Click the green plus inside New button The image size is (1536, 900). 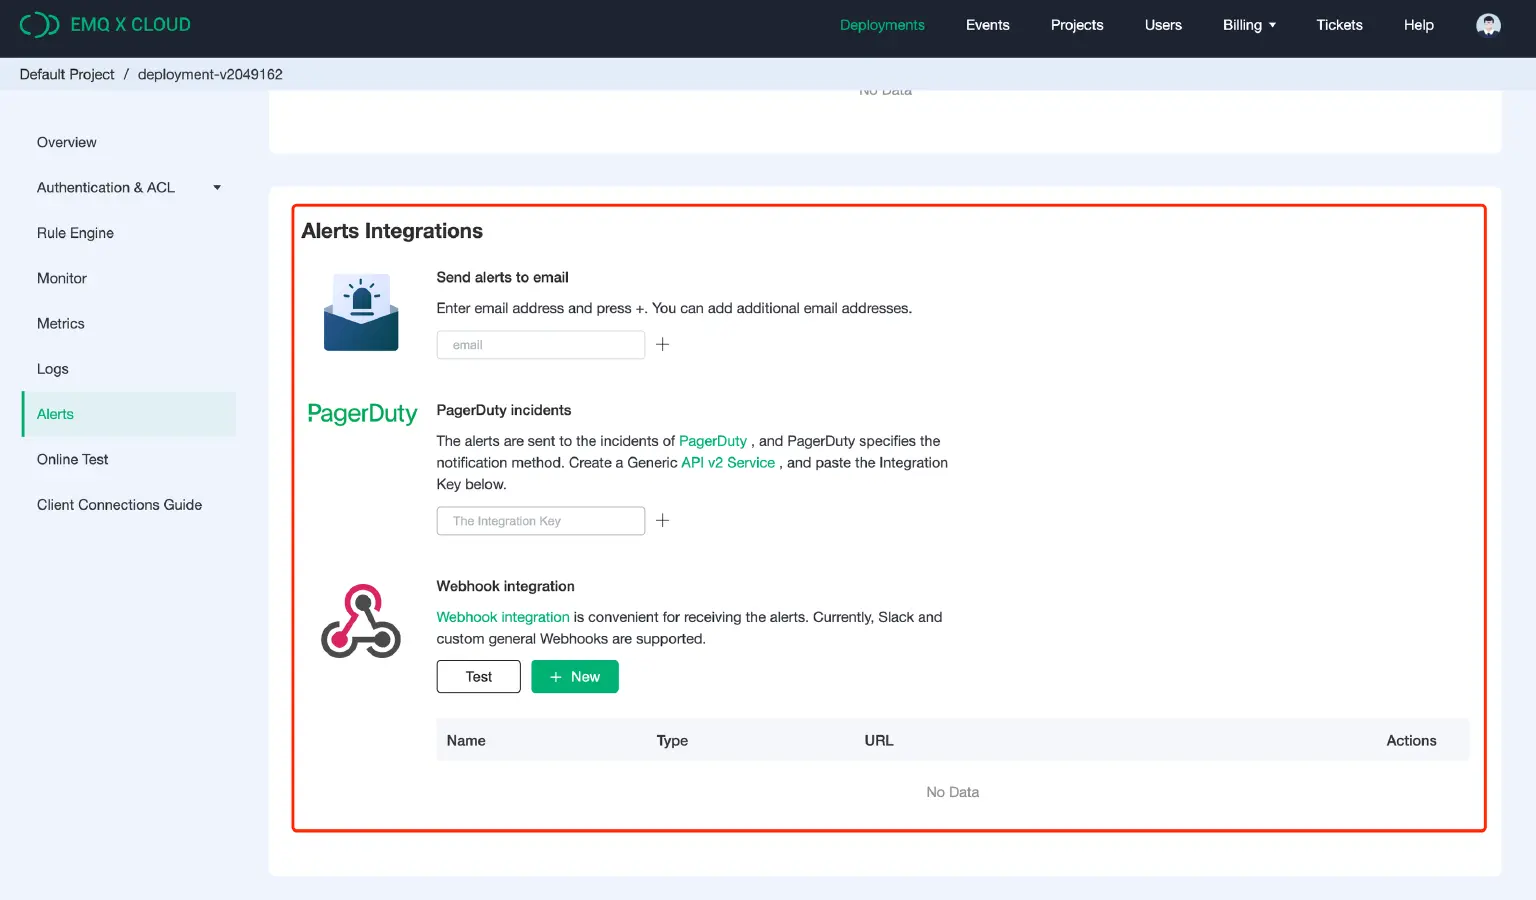(x=556, y=676)
